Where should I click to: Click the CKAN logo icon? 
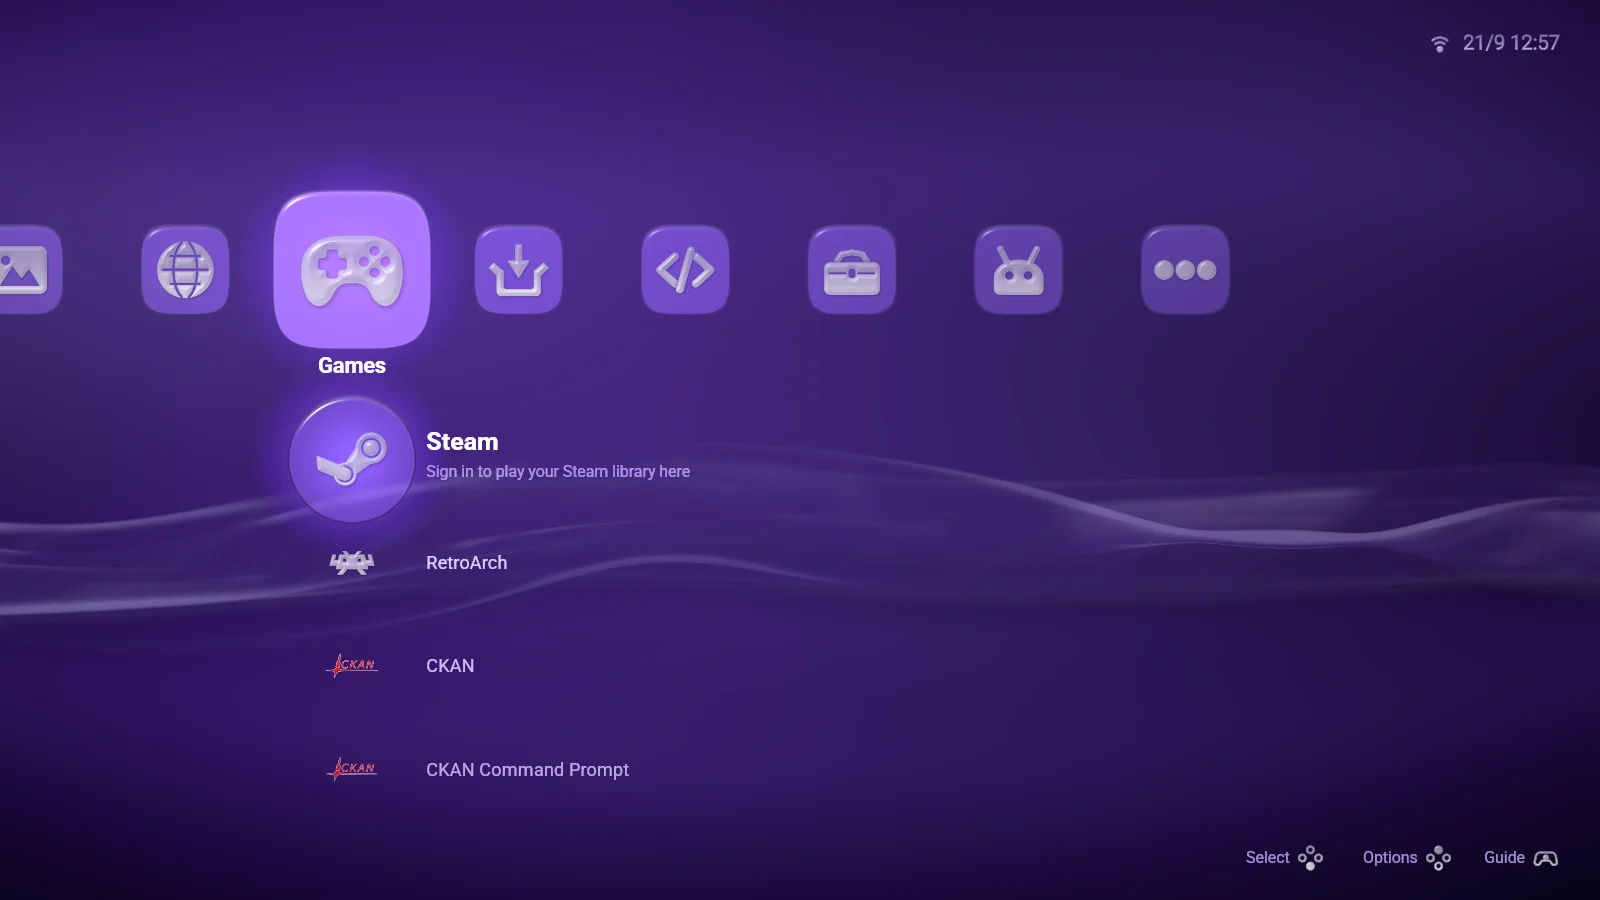(x=352, y=665)
